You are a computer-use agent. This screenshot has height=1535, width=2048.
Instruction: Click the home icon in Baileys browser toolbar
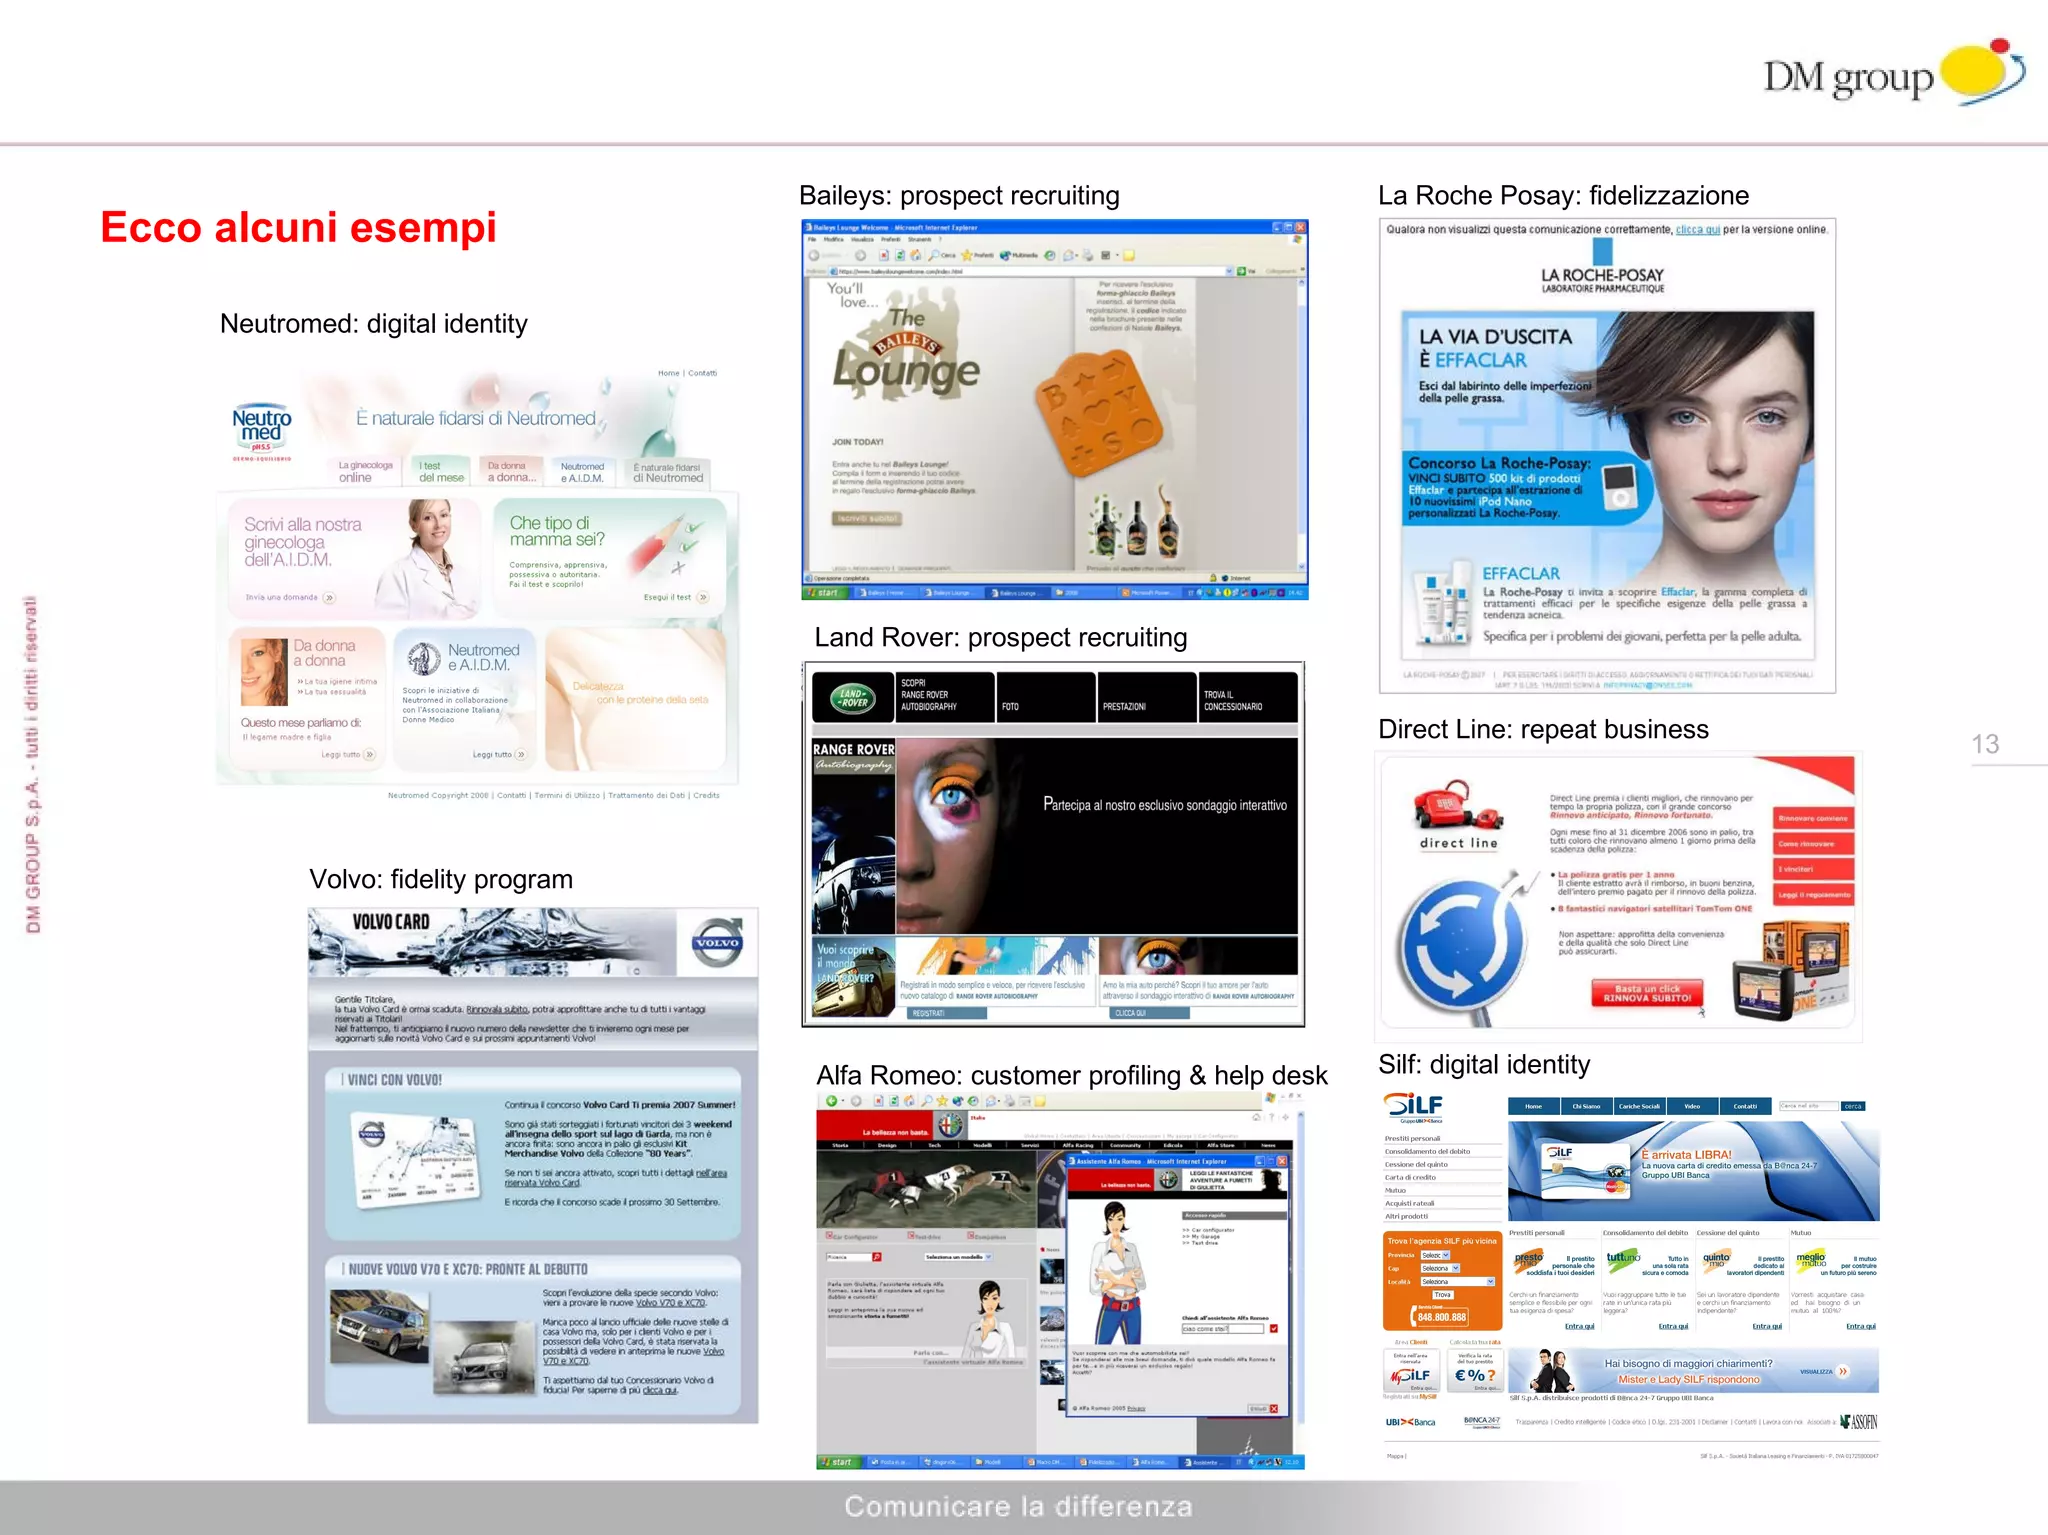[916, 255]
